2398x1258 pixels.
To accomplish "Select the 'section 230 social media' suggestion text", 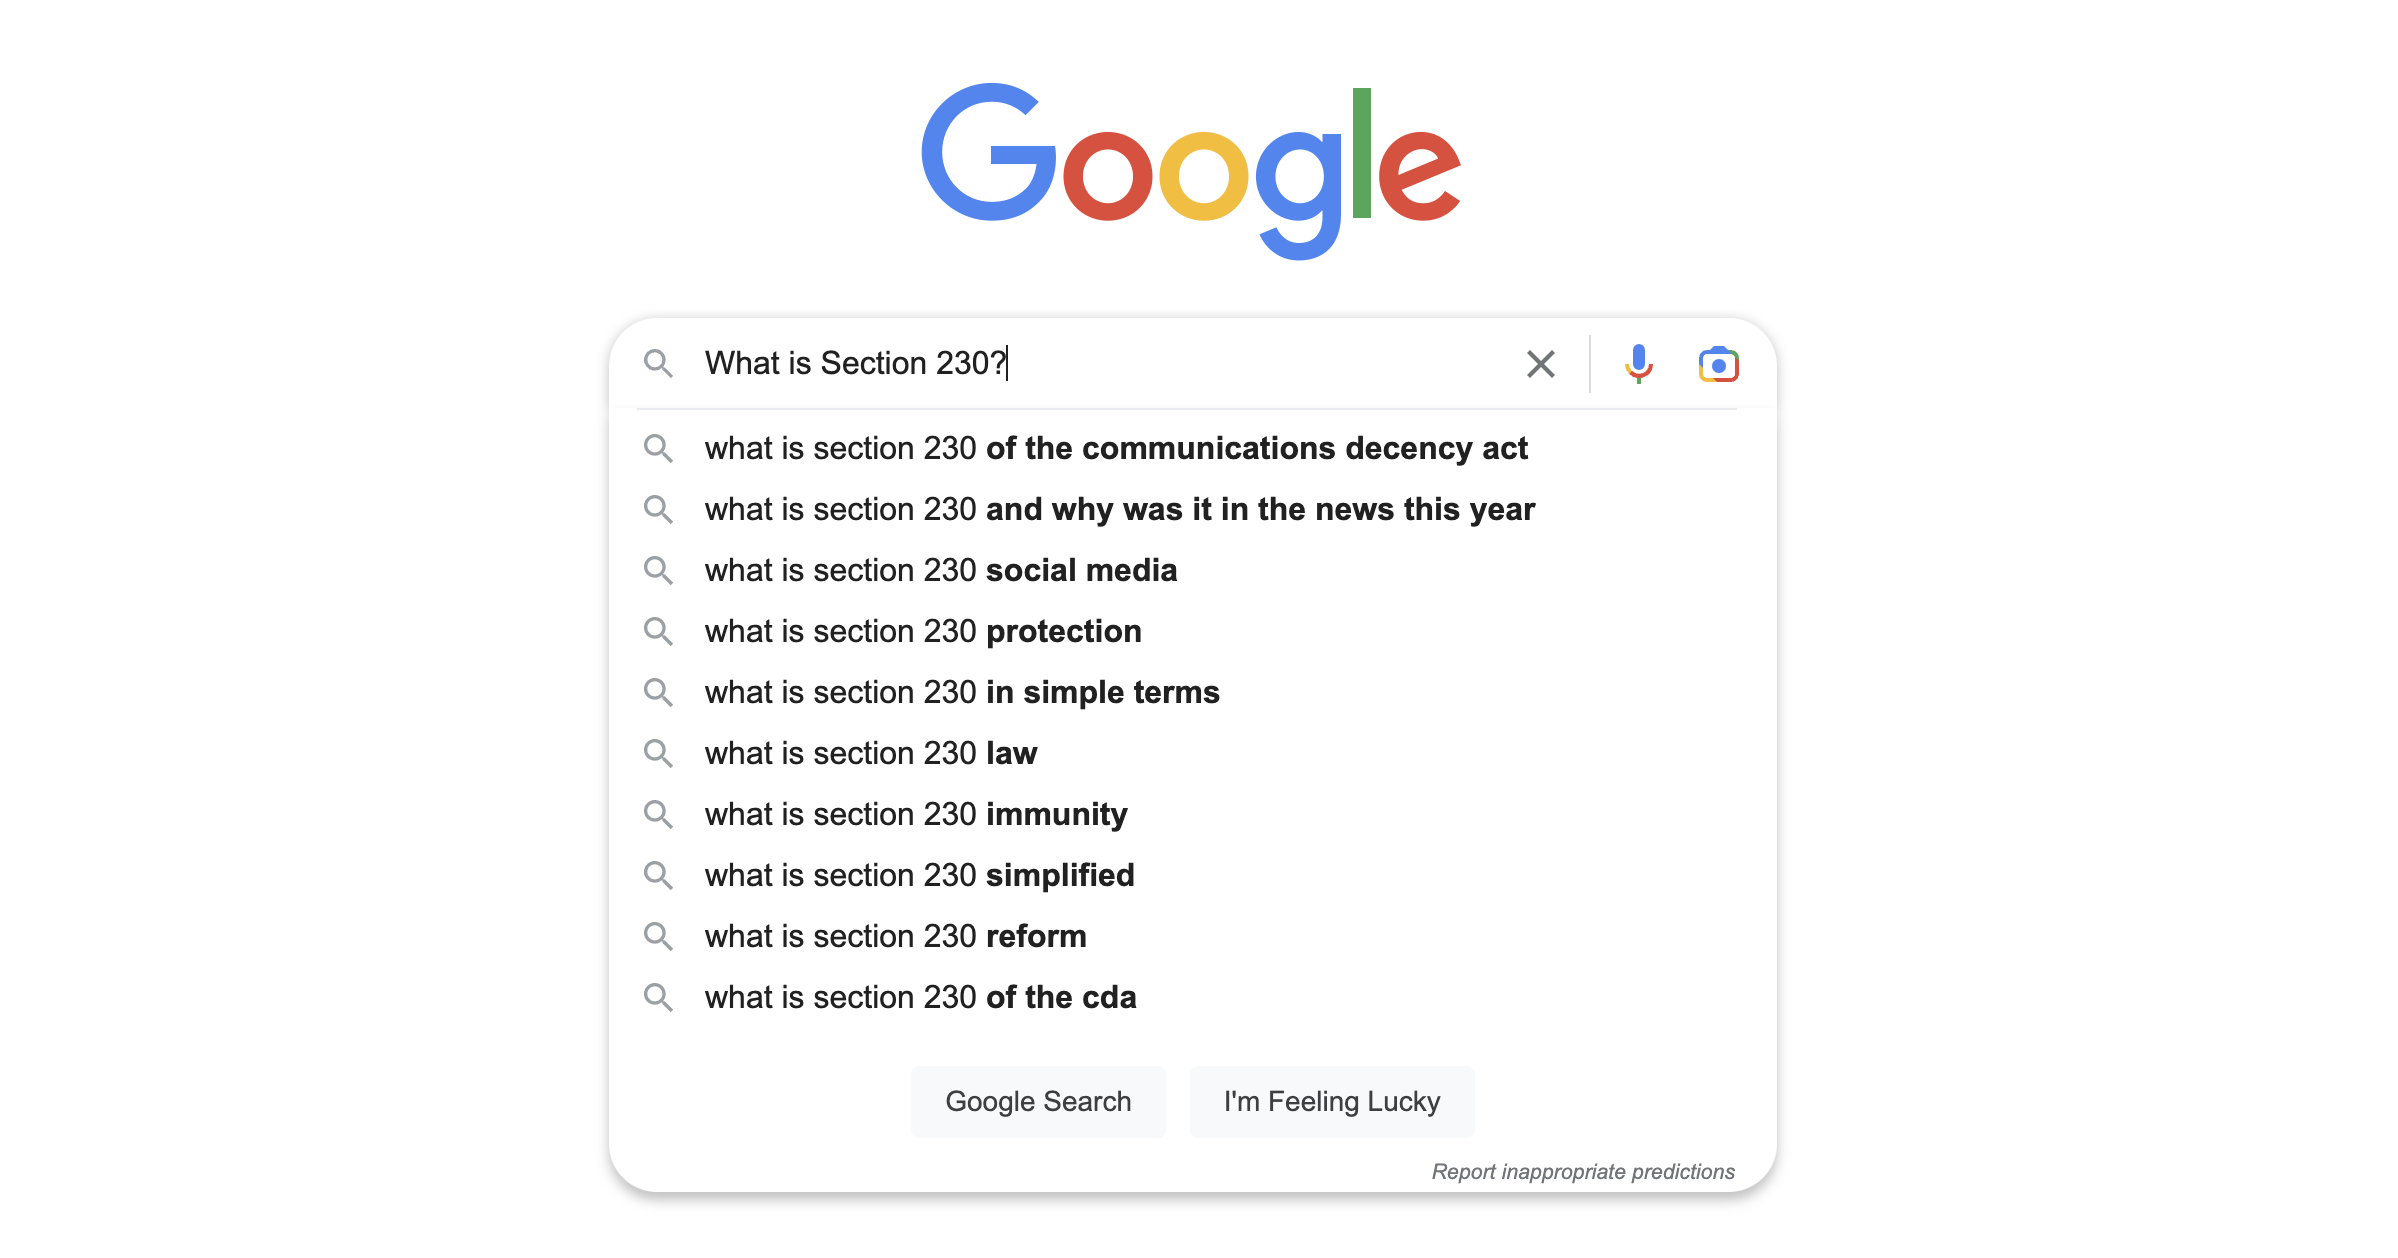I will pos(940,570).
